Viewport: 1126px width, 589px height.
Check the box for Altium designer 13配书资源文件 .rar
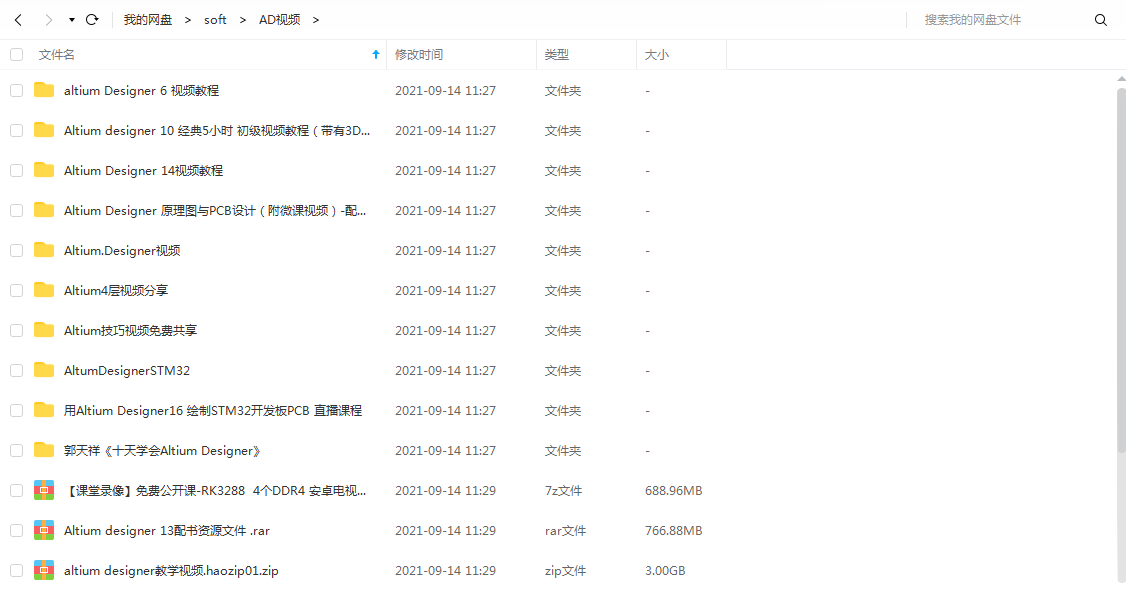click(x=17, y=531)
